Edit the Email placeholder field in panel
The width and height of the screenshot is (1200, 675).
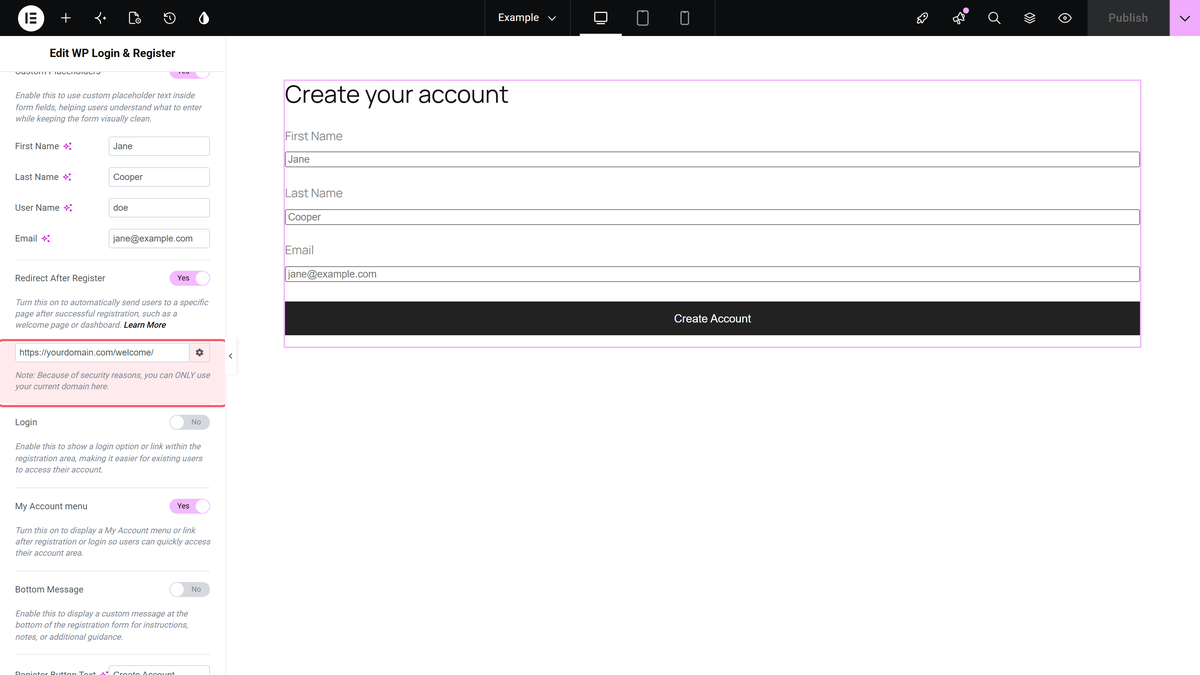click(159, 239)
